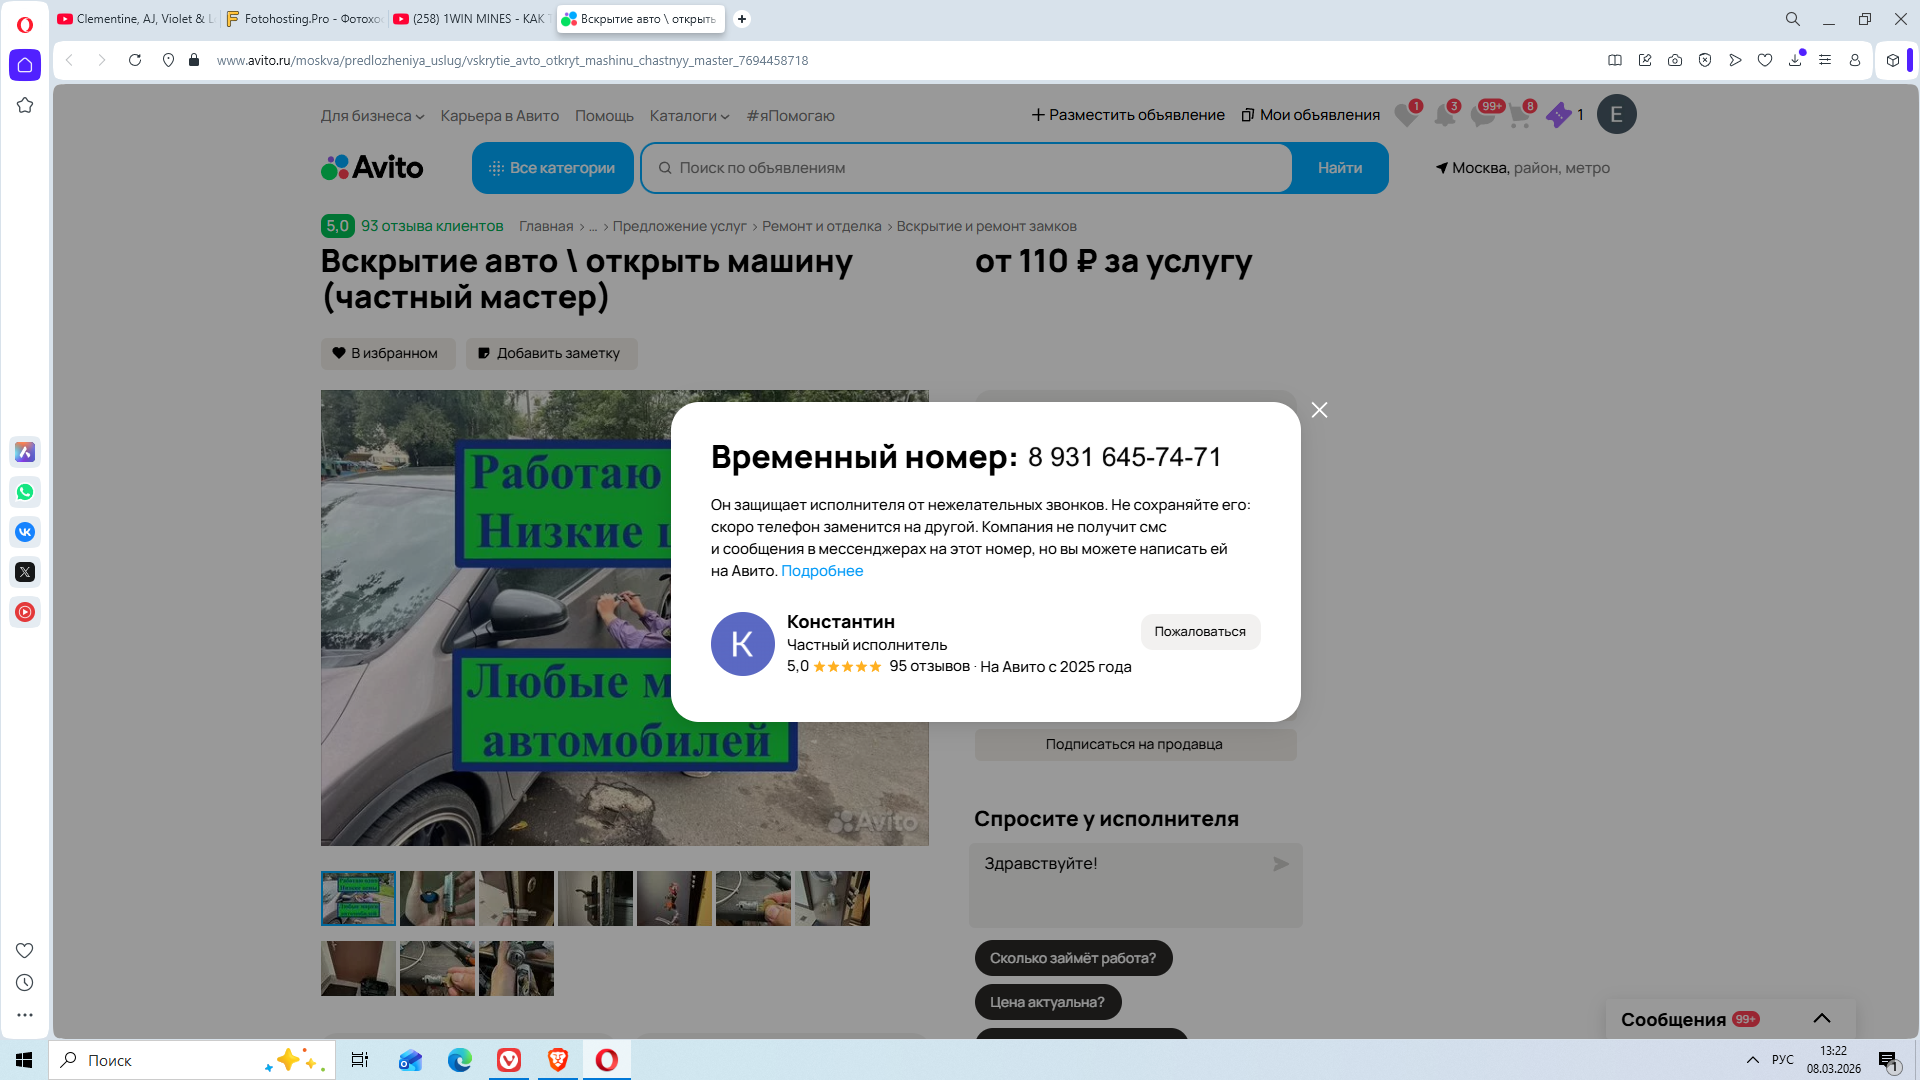Open Opera downloads icon

pyautogui.click(x=1795, y=60)
